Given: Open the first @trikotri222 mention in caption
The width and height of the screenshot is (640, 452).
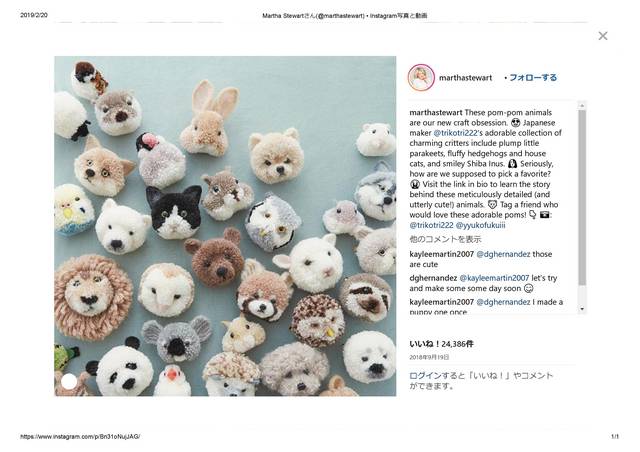Looking at the screenshot, I should pos(455,133).
